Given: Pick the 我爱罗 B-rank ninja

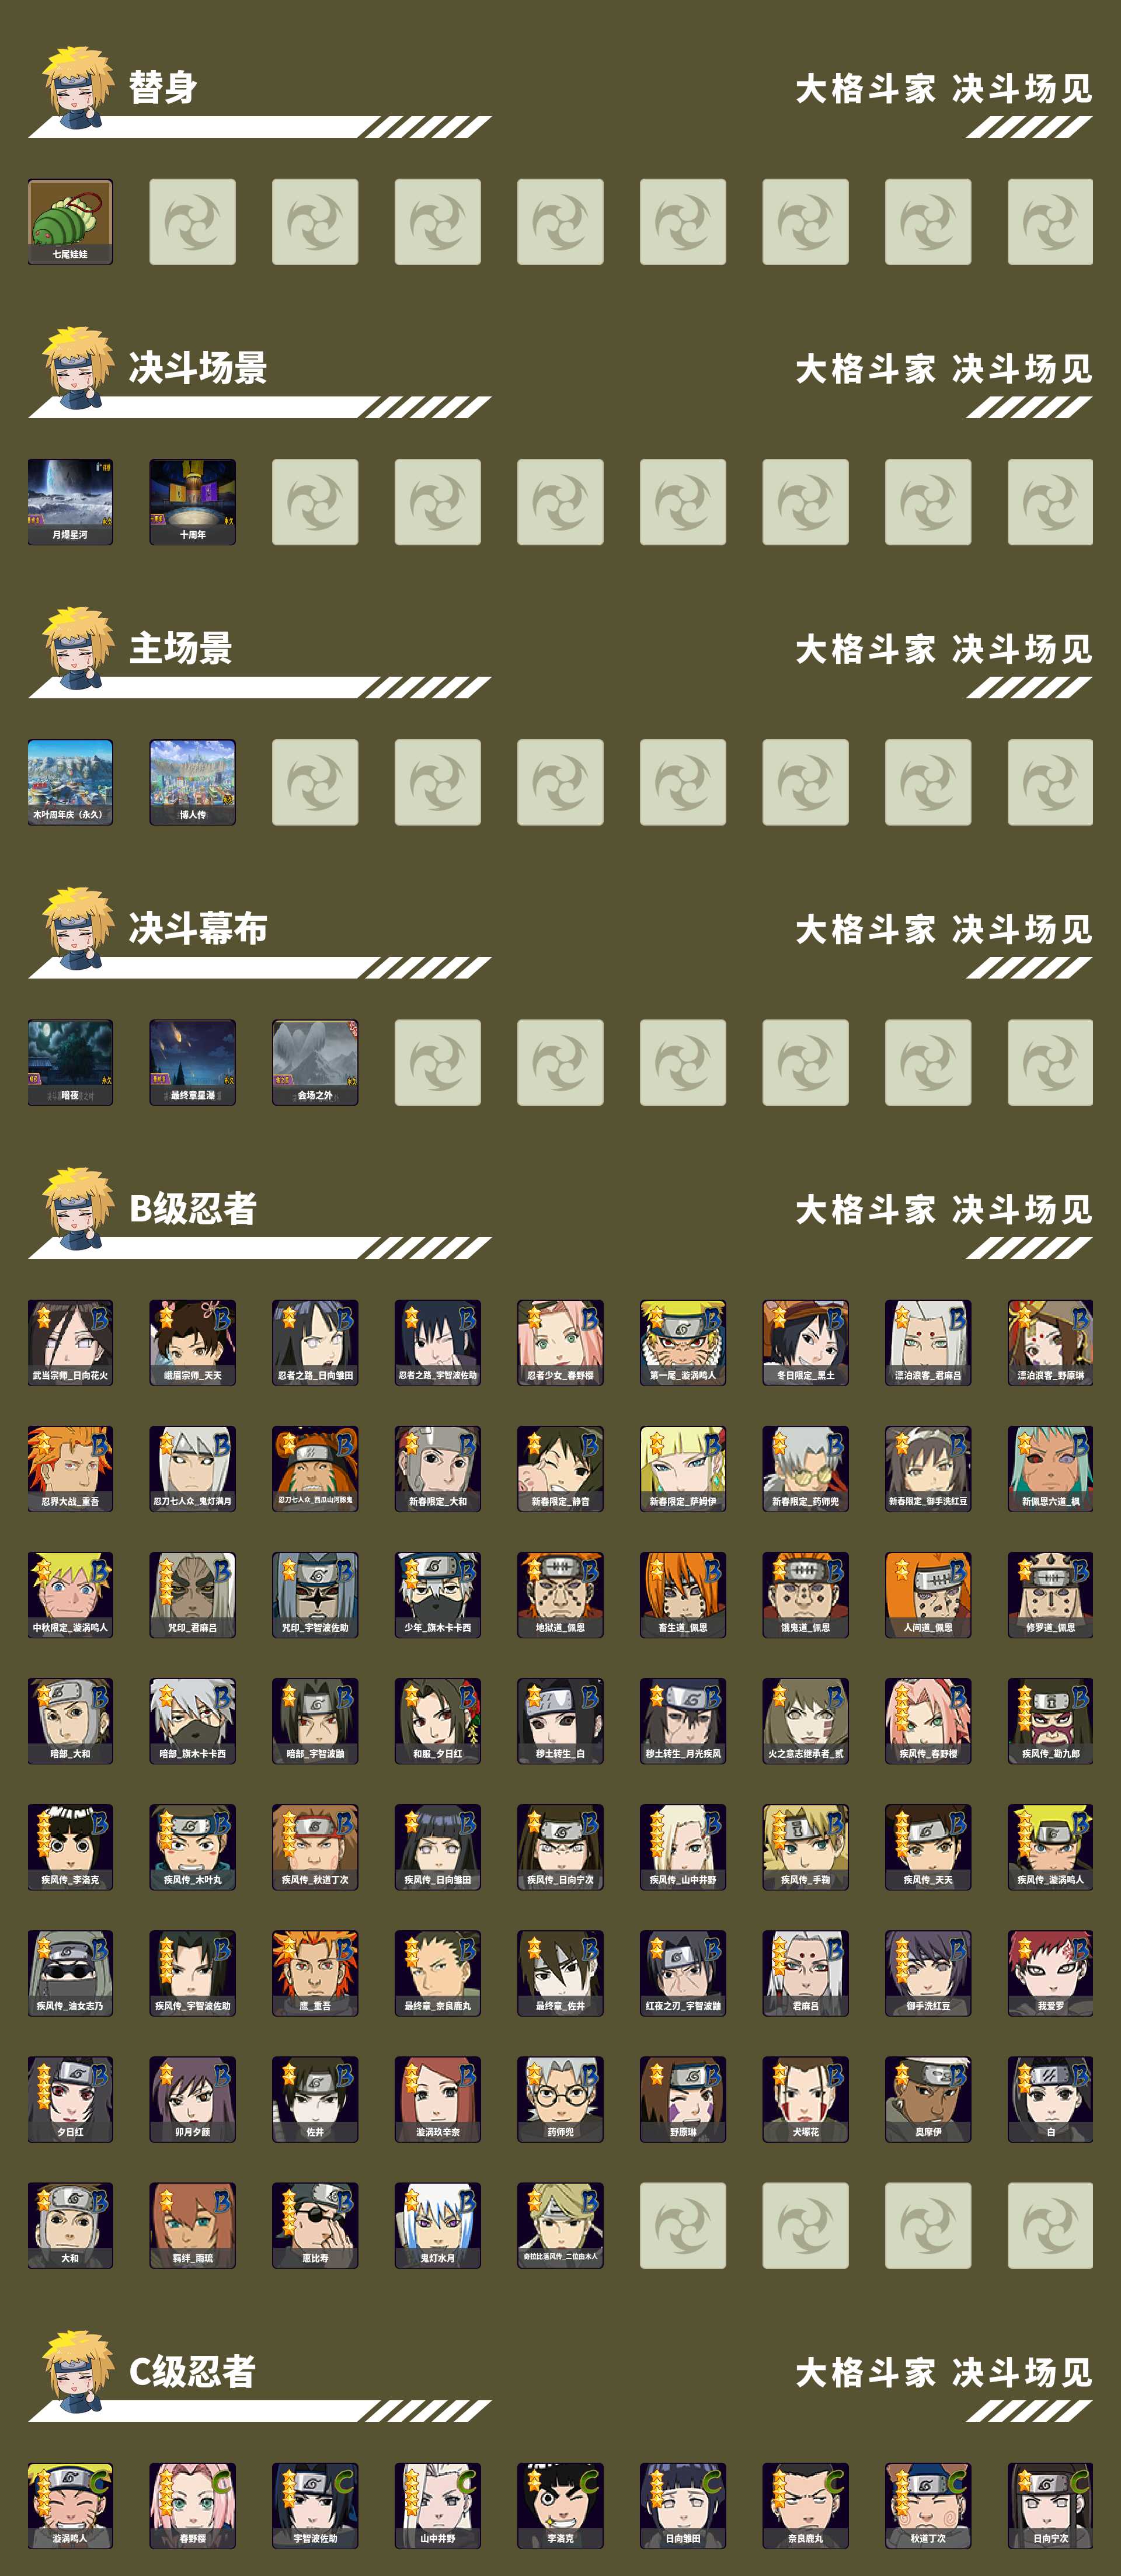Looking at the screenshot, I should [1050, 1972].
